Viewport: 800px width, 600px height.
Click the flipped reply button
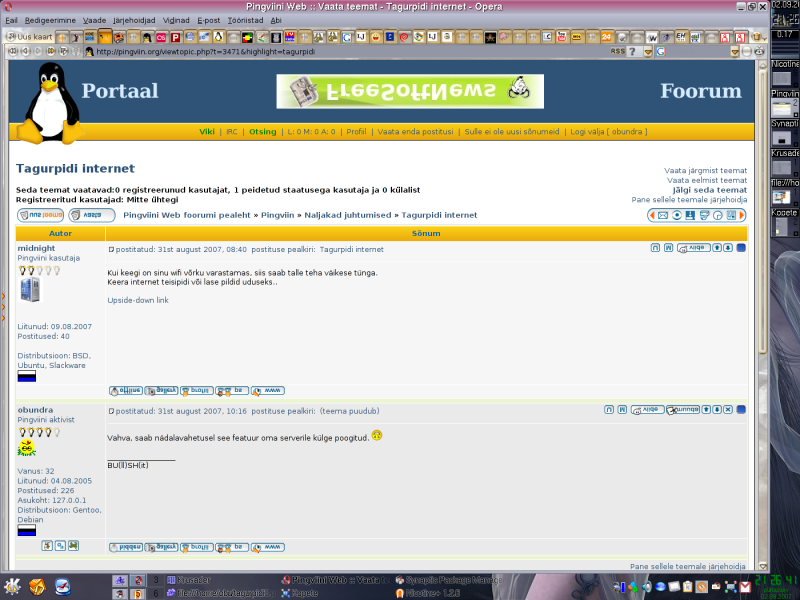tap(92, 215)
